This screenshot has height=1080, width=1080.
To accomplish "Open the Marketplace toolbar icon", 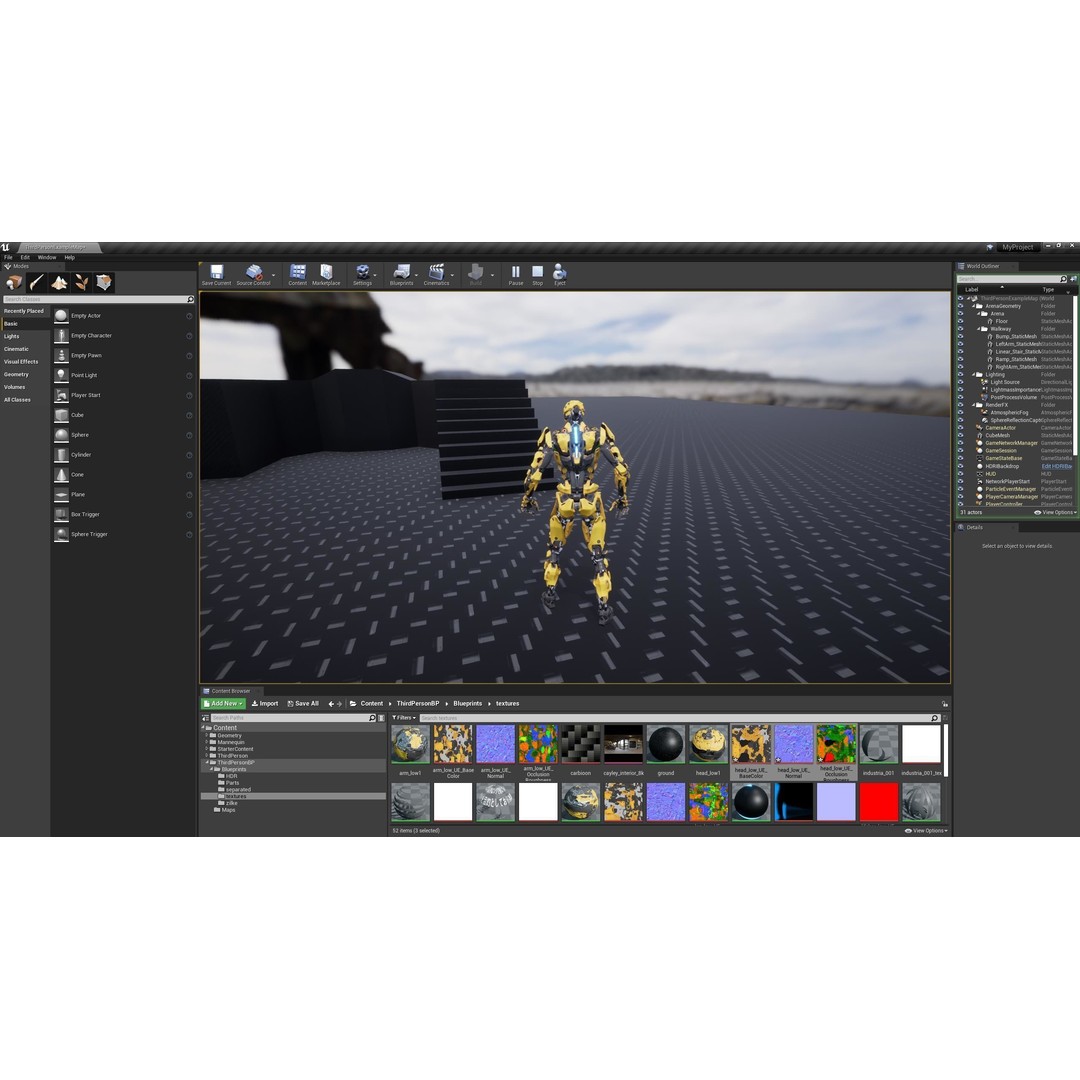I will point(326,272).
